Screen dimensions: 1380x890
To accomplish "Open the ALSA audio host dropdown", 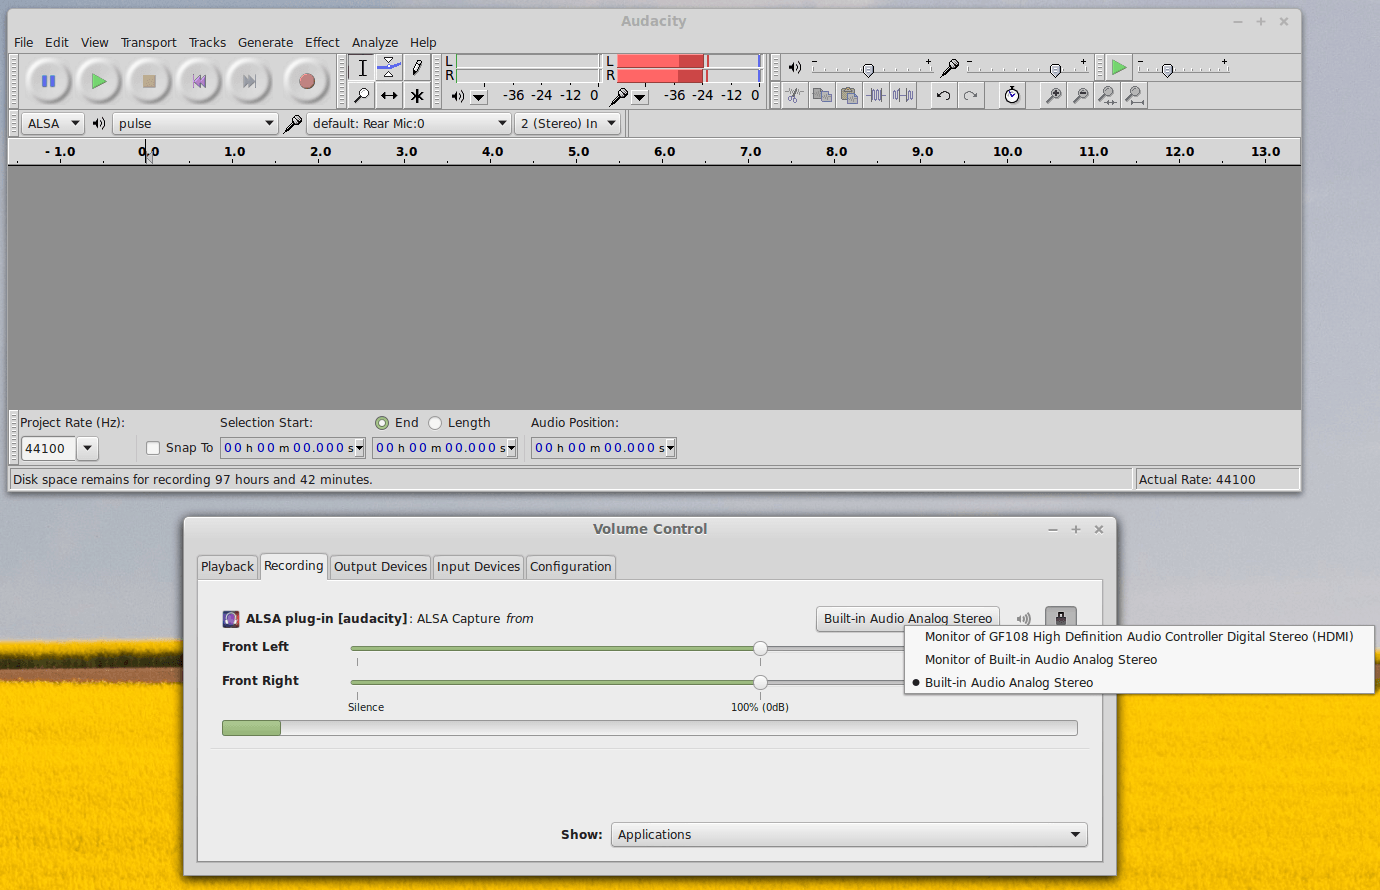I will (52, 123).
